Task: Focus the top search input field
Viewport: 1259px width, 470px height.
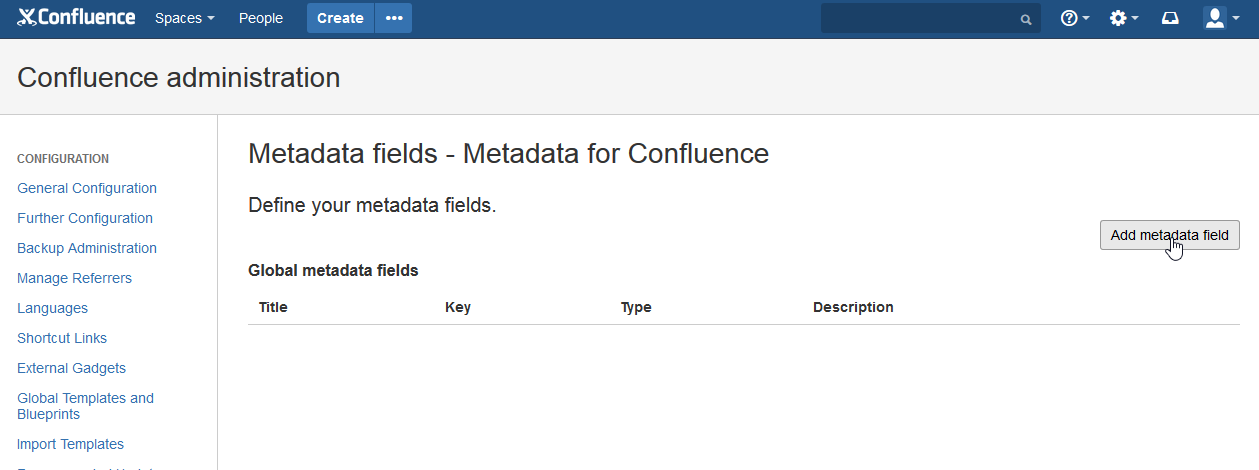Action: tap(920, 18)
